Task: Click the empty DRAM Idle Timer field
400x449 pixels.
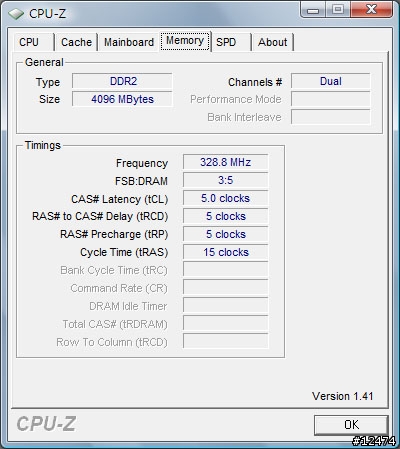Action: point(226,305)
